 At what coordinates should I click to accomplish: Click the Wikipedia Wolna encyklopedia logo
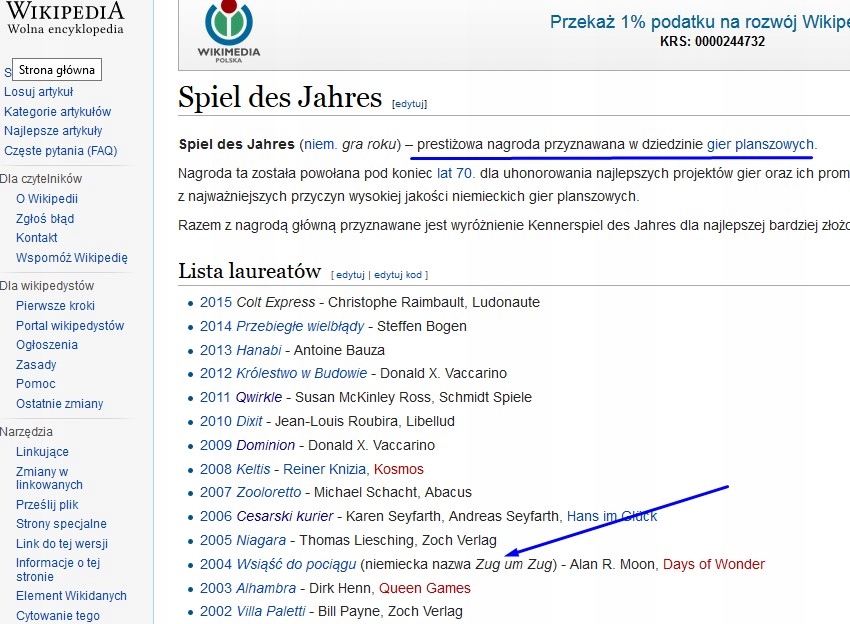click(65, 18)
